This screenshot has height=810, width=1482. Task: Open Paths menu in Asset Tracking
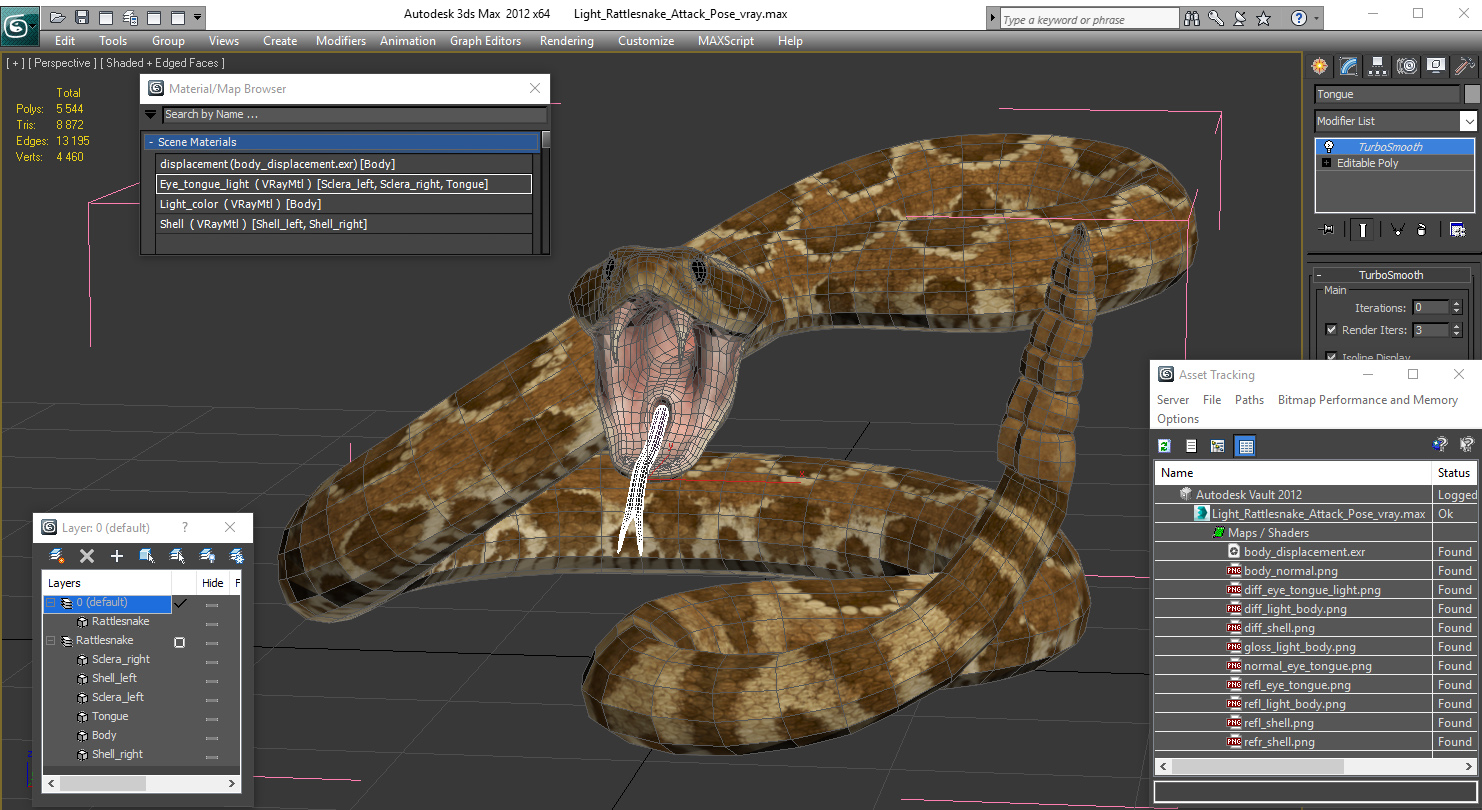coord(1249,400)
